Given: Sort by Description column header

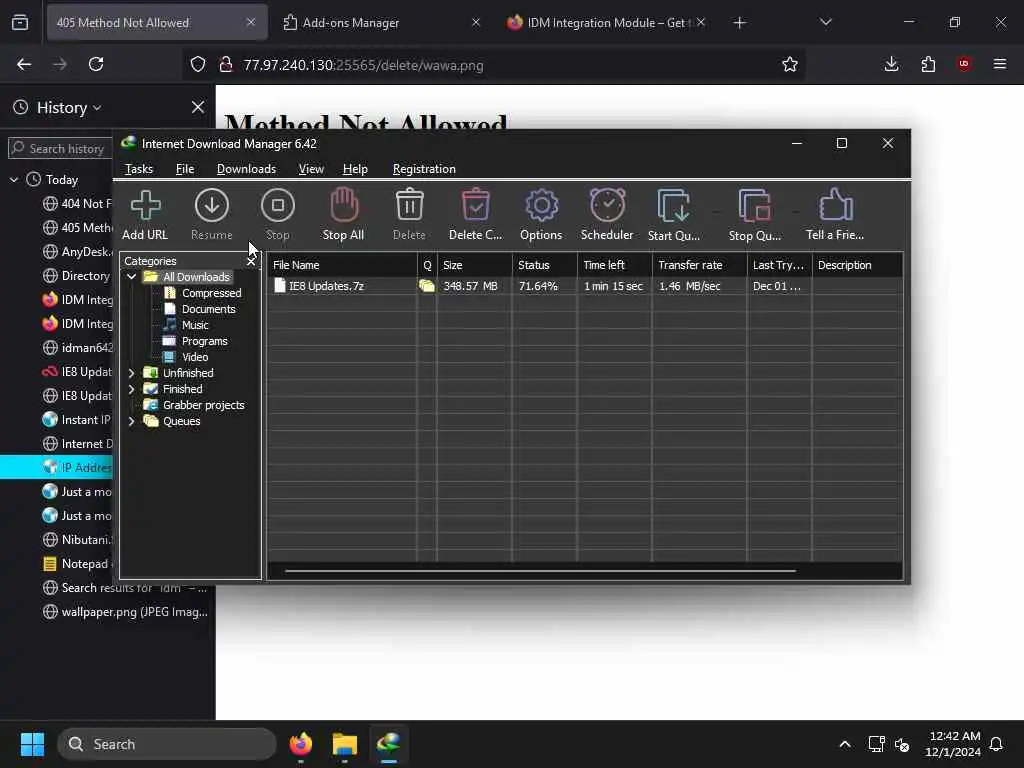Looking at the screenshot, I should 857,265.
